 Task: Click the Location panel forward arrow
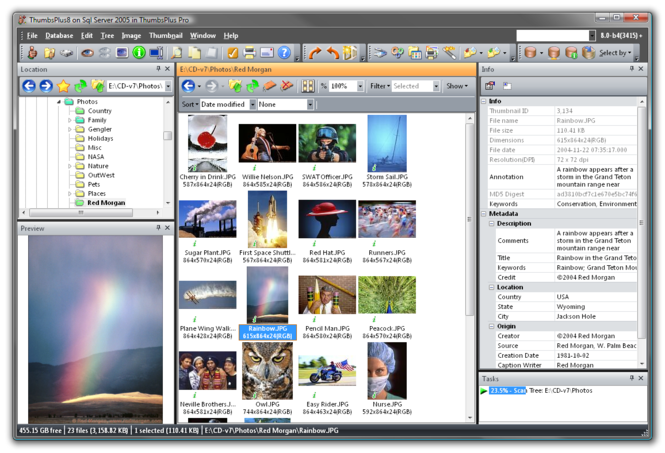click(46, 86)
